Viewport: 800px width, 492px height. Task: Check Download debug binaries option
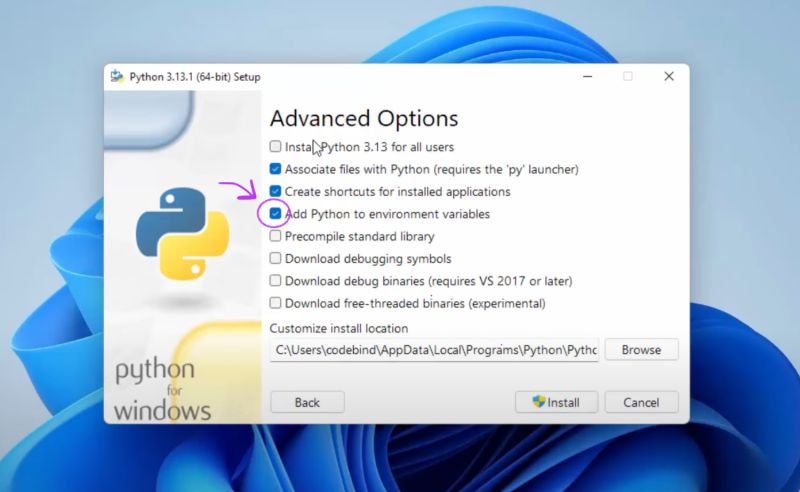(x=276, y=281)
